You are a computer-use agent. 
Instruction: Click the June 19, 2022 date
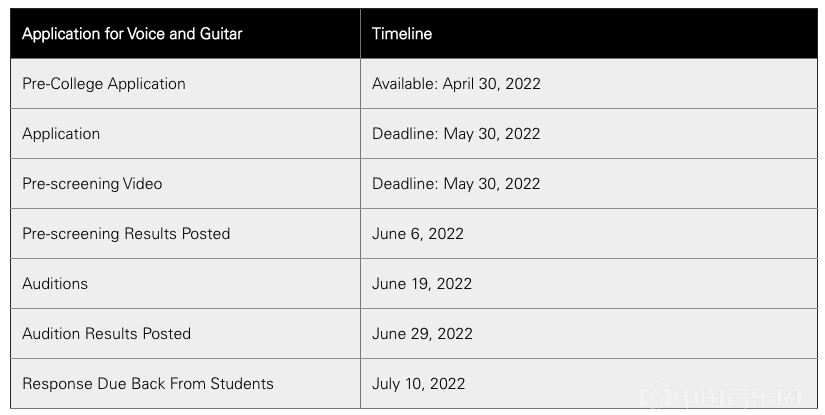pos(422,284)
